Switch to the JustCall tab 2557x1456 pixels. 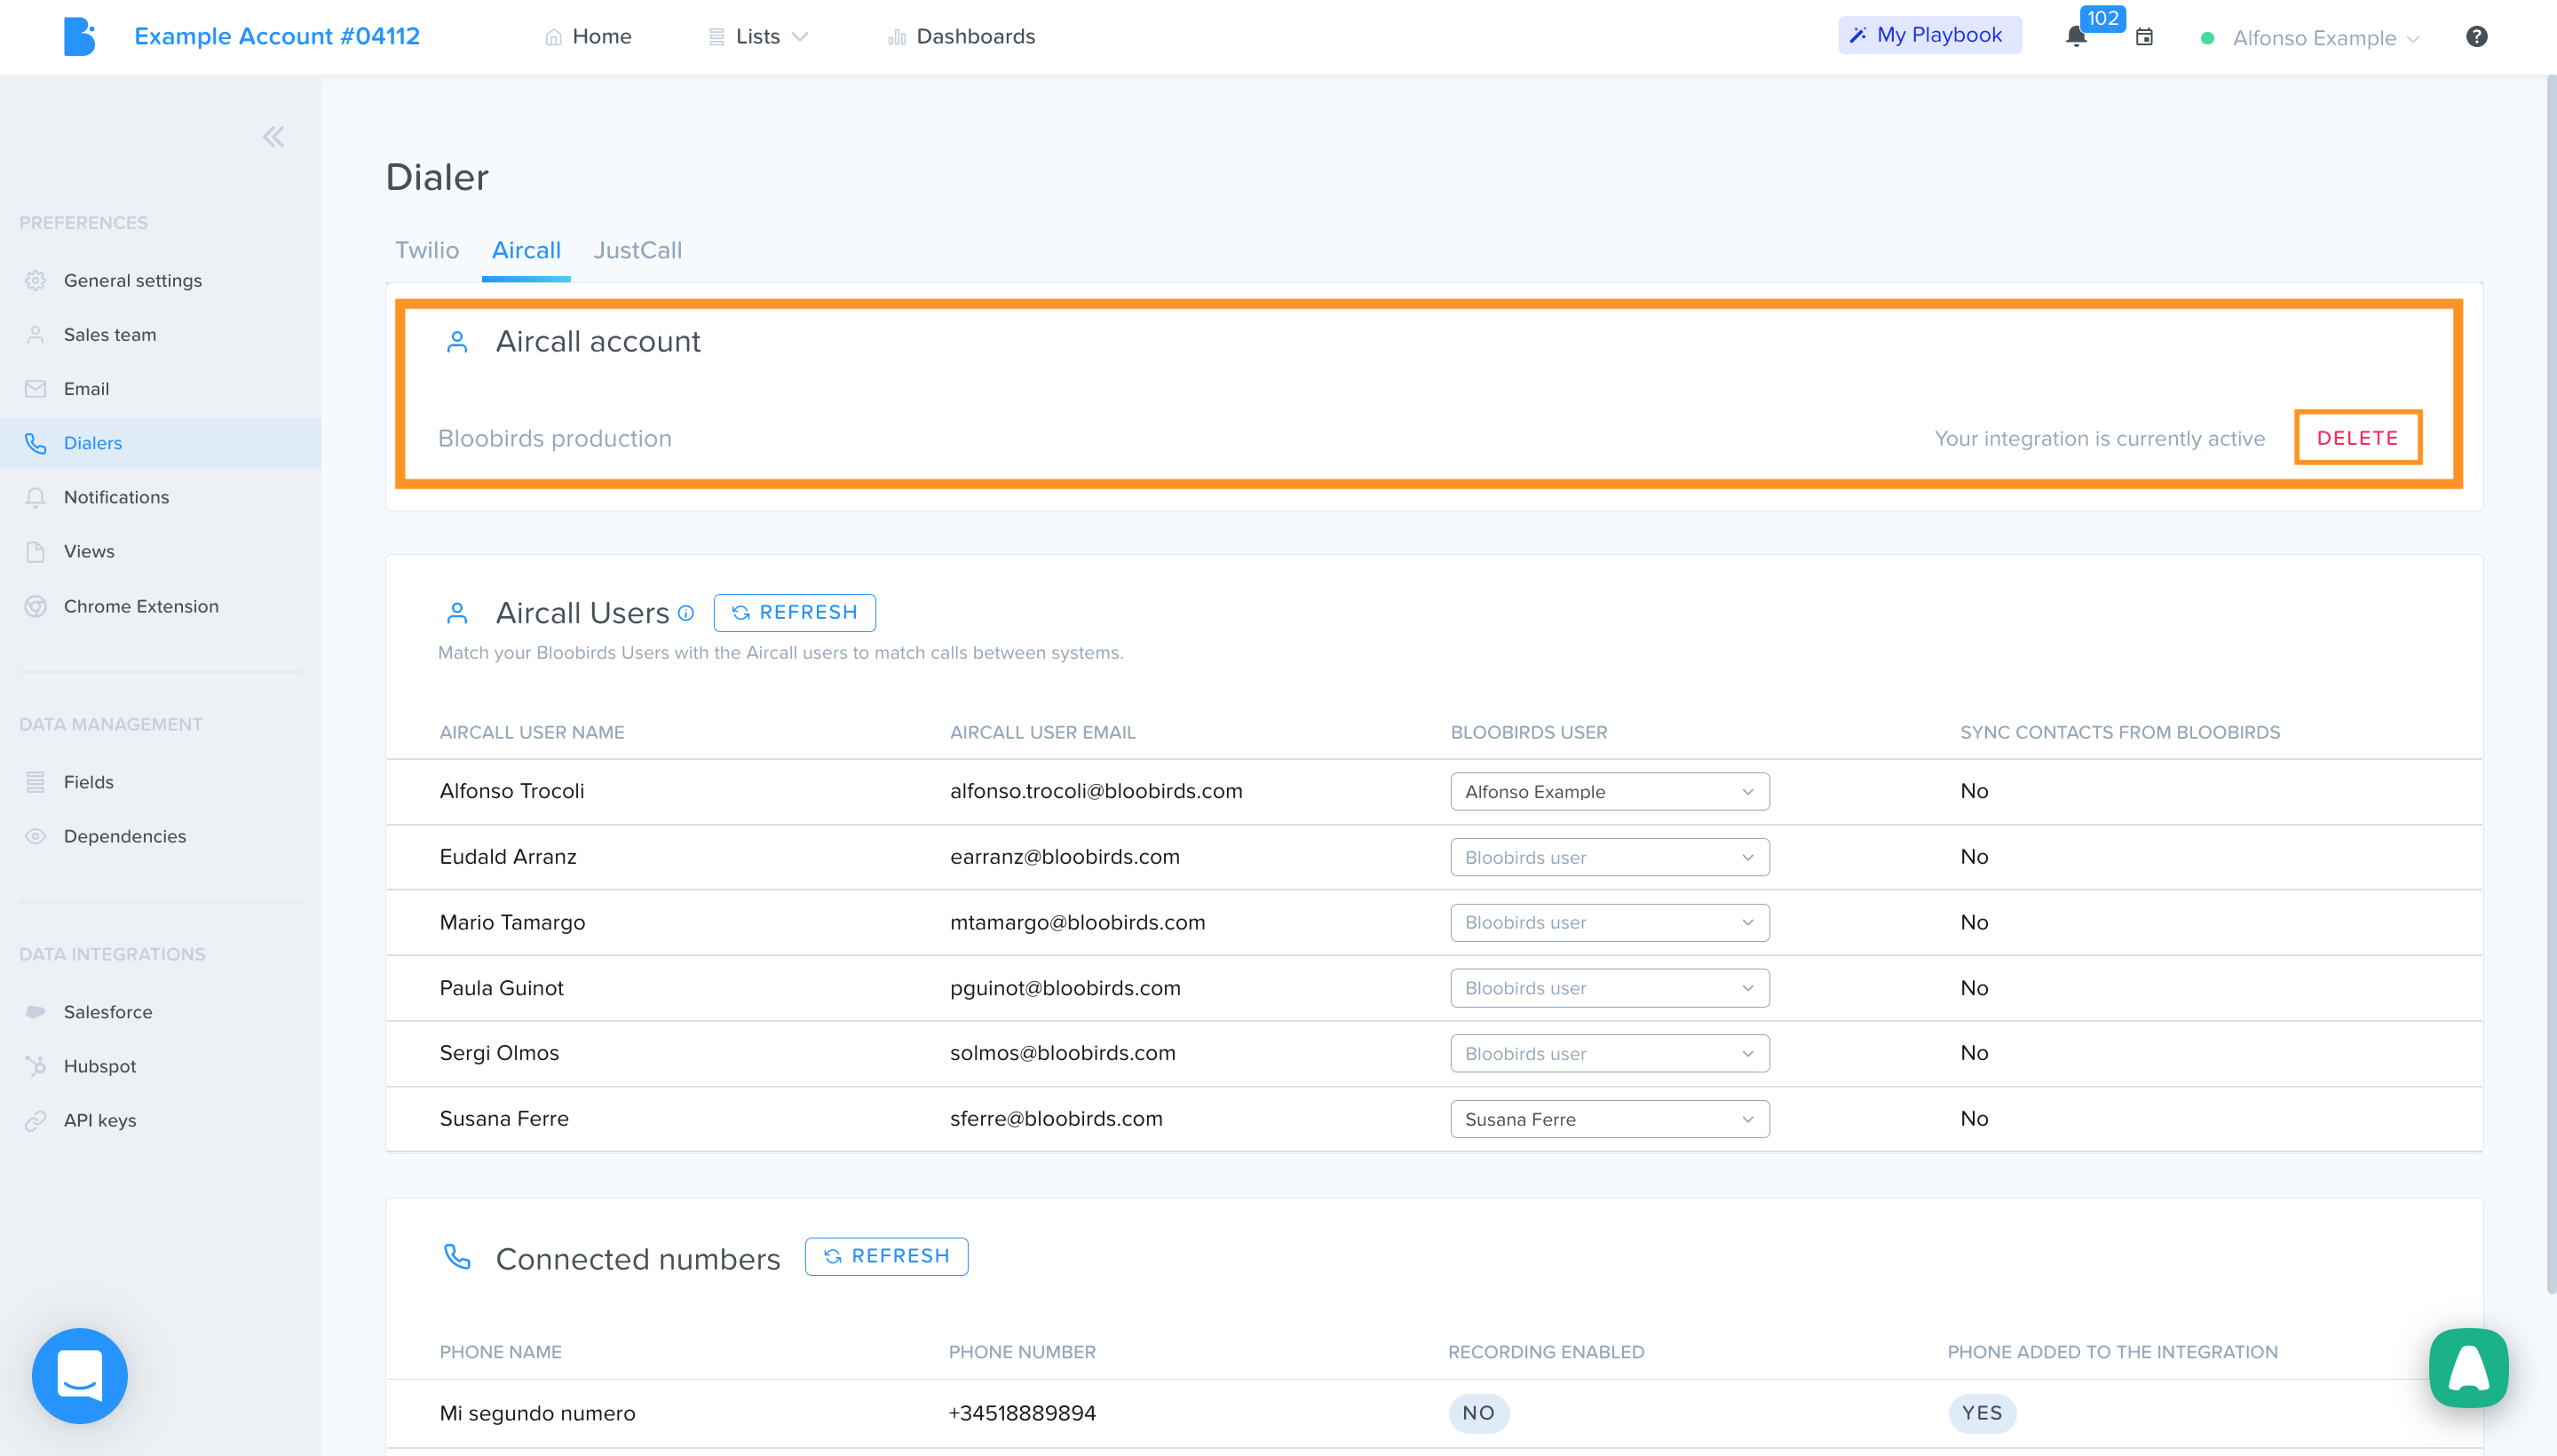[x=638, y=250]
